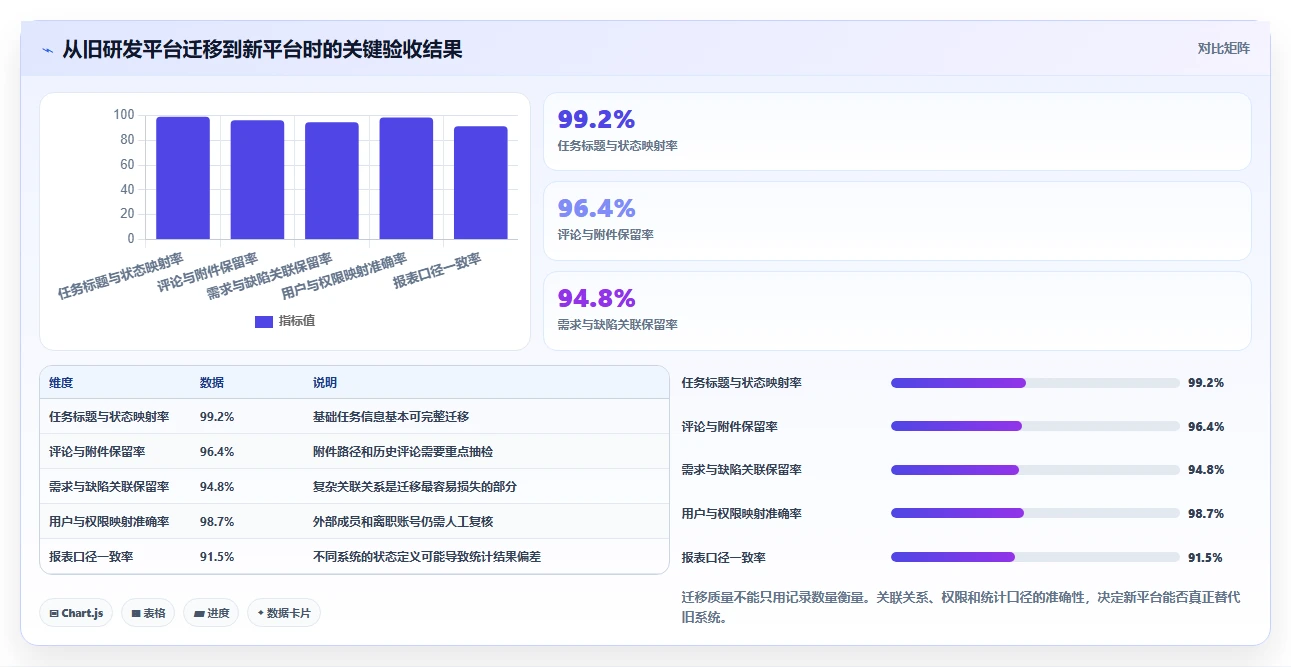This screenshot has width=1291, height=667.
Task: Click table cell 报表口径一致率
Action: [x=91, y=556]
